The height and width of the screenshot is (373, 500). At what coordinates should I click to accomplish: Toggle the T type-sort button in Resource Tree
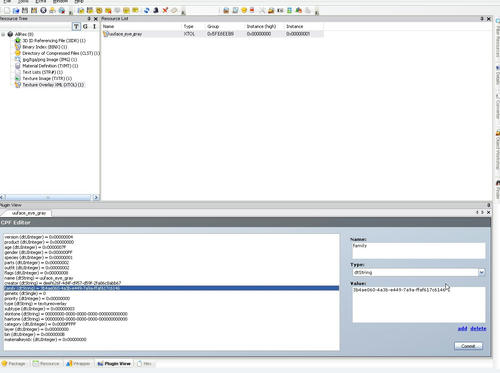(x=76, y=26)
